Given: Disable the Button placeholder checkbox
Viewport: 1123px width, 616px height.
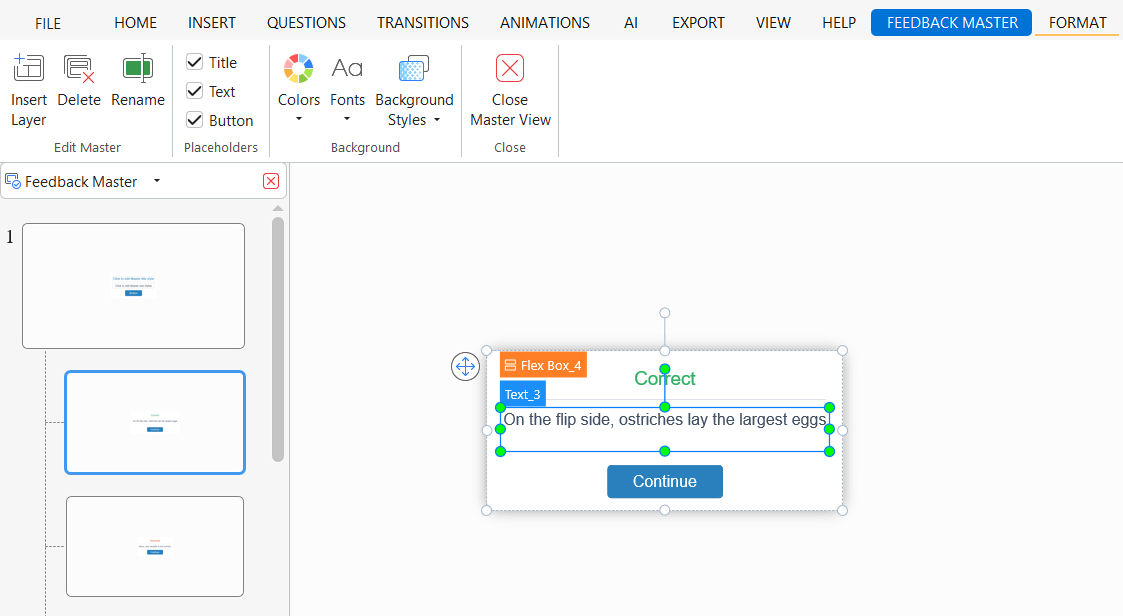Looking at the screenshot, I should (195, 120).
